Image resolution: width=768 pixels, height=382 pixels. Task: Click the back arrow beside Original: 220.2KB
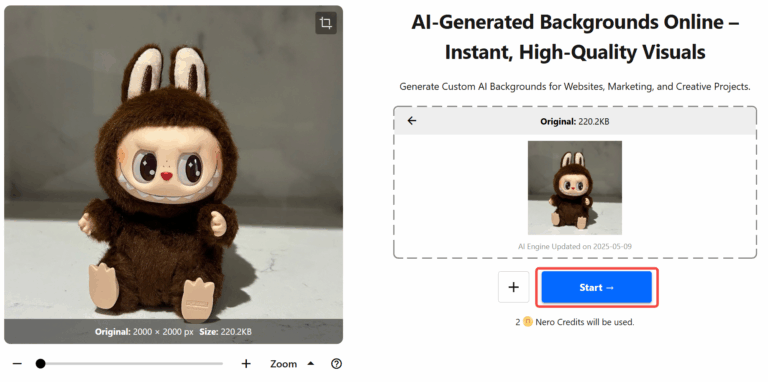click(x=412, y=120)
